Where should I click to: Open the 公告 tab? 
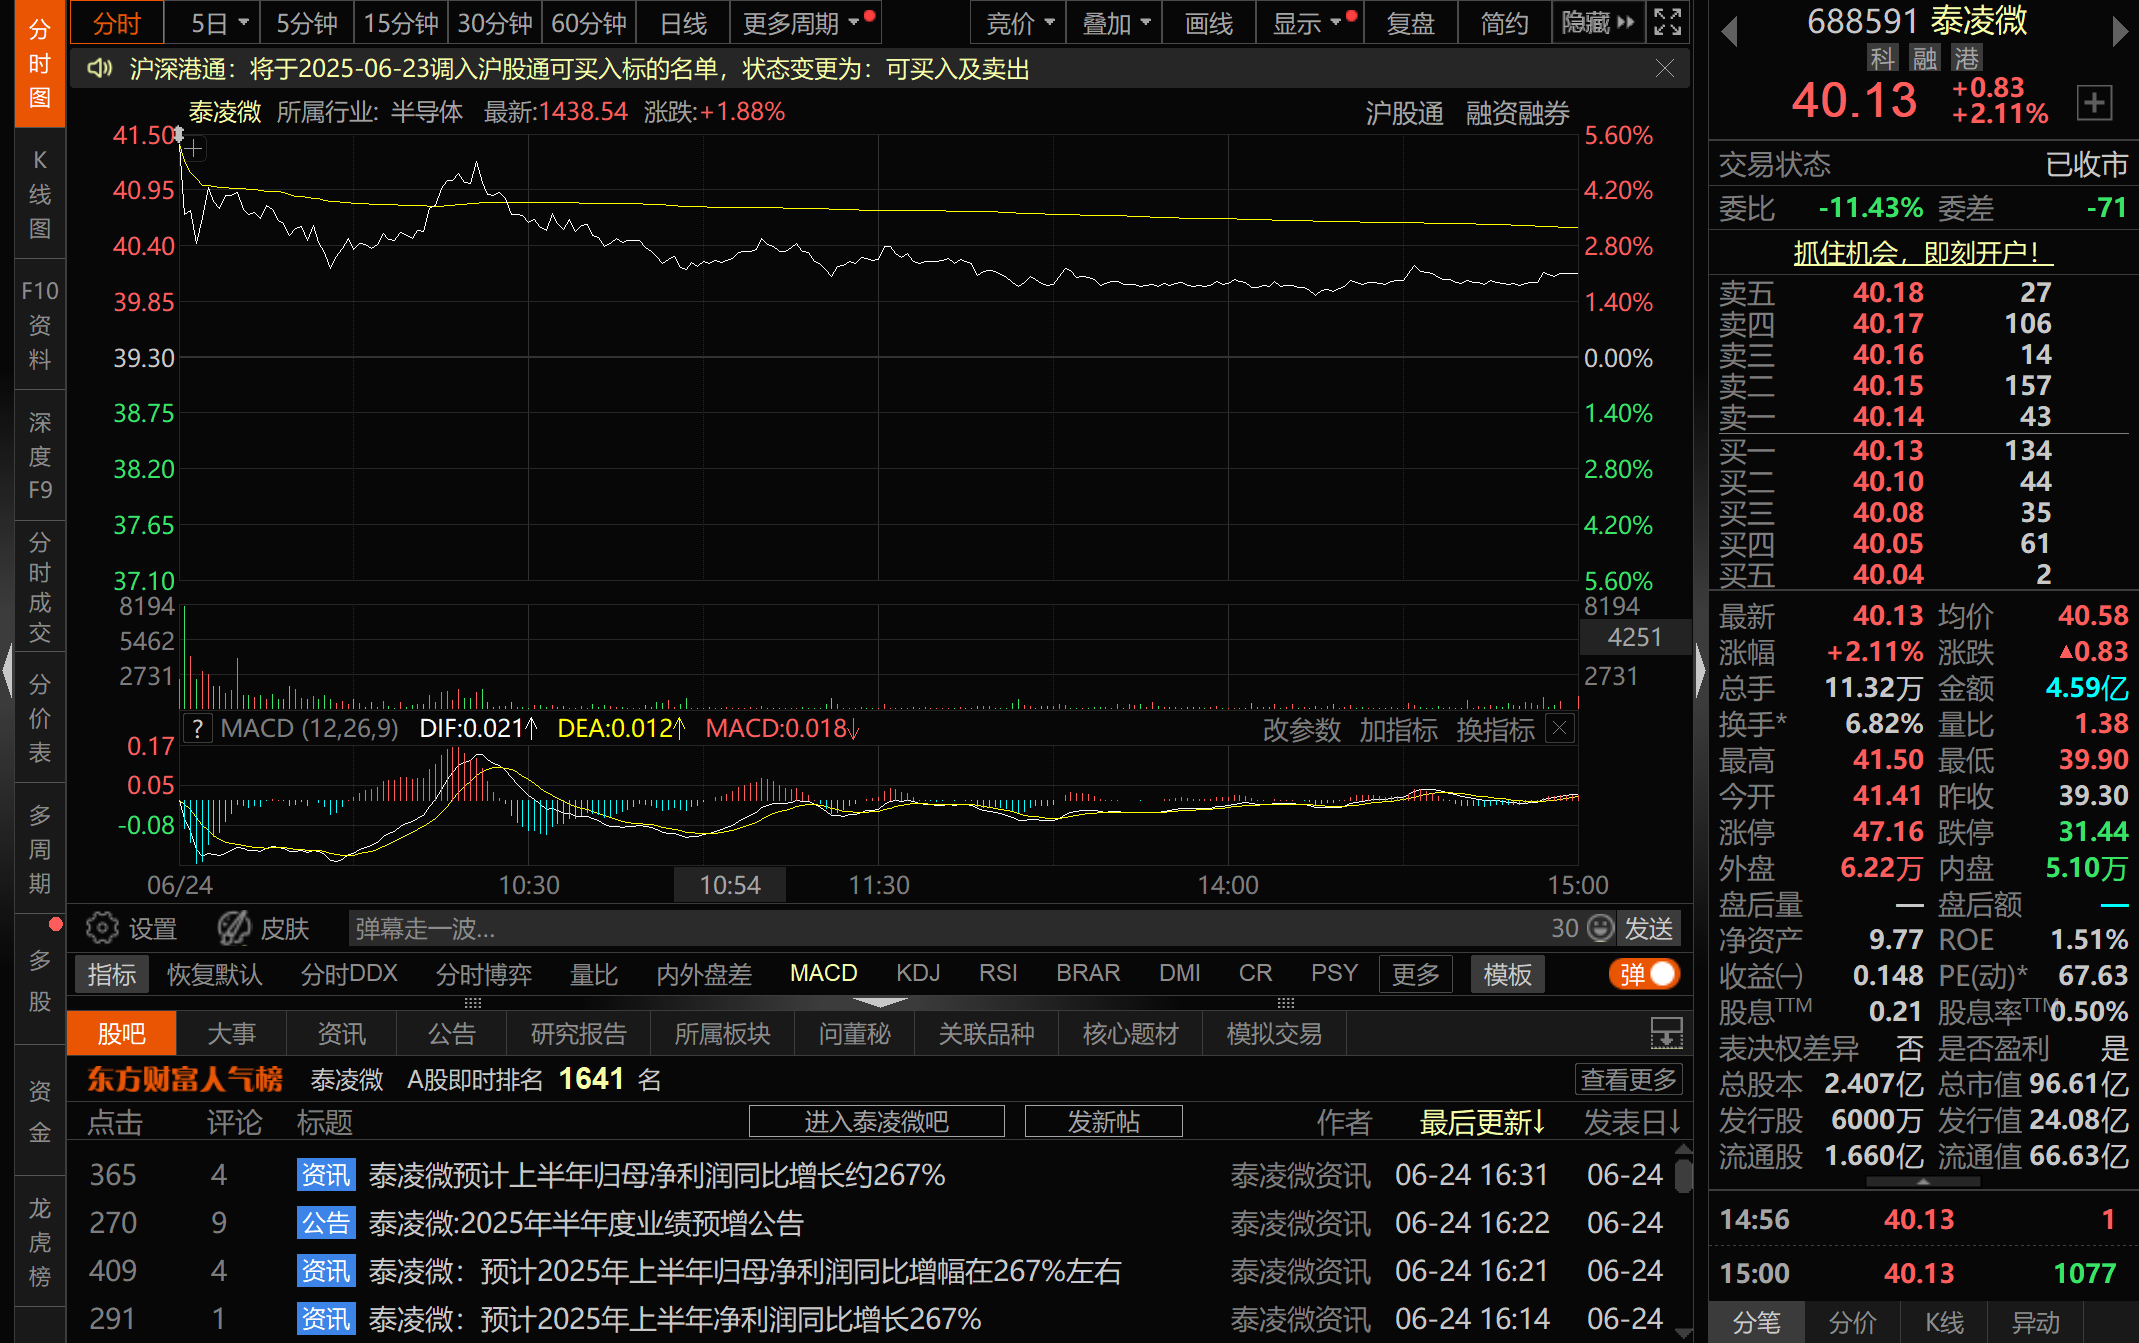click(451, 1033)
